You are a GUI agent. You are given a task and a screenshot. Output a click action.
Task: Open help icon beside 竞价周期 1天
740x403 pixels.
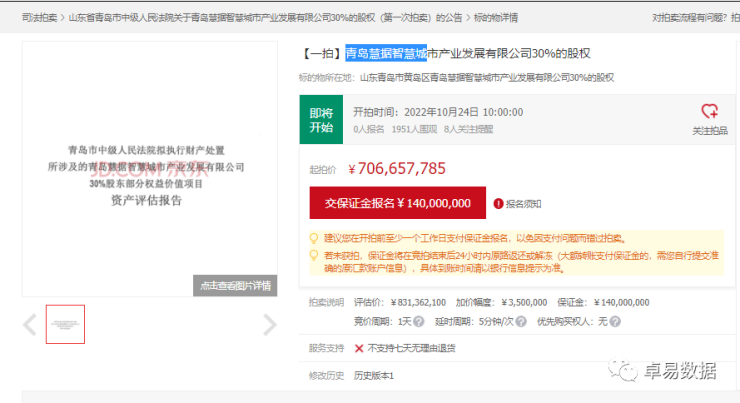click(419, 322)
